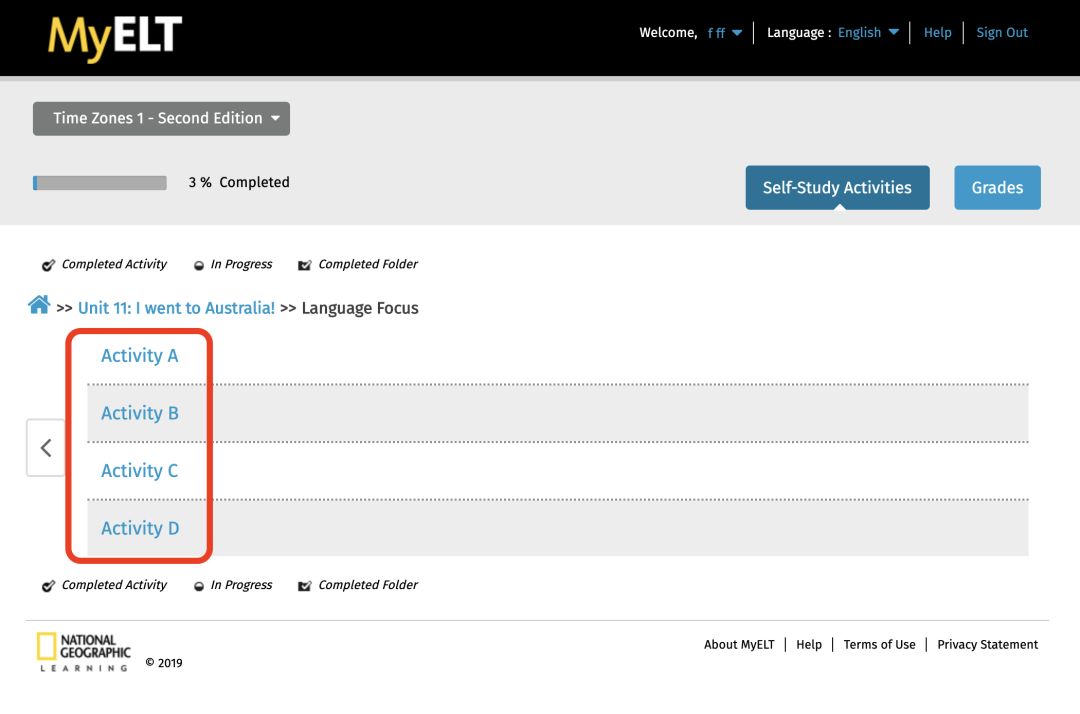This screenshot has width=1080, height=714.
Task: Go back with the left chevron button
Action: click(x=45, y=448)
